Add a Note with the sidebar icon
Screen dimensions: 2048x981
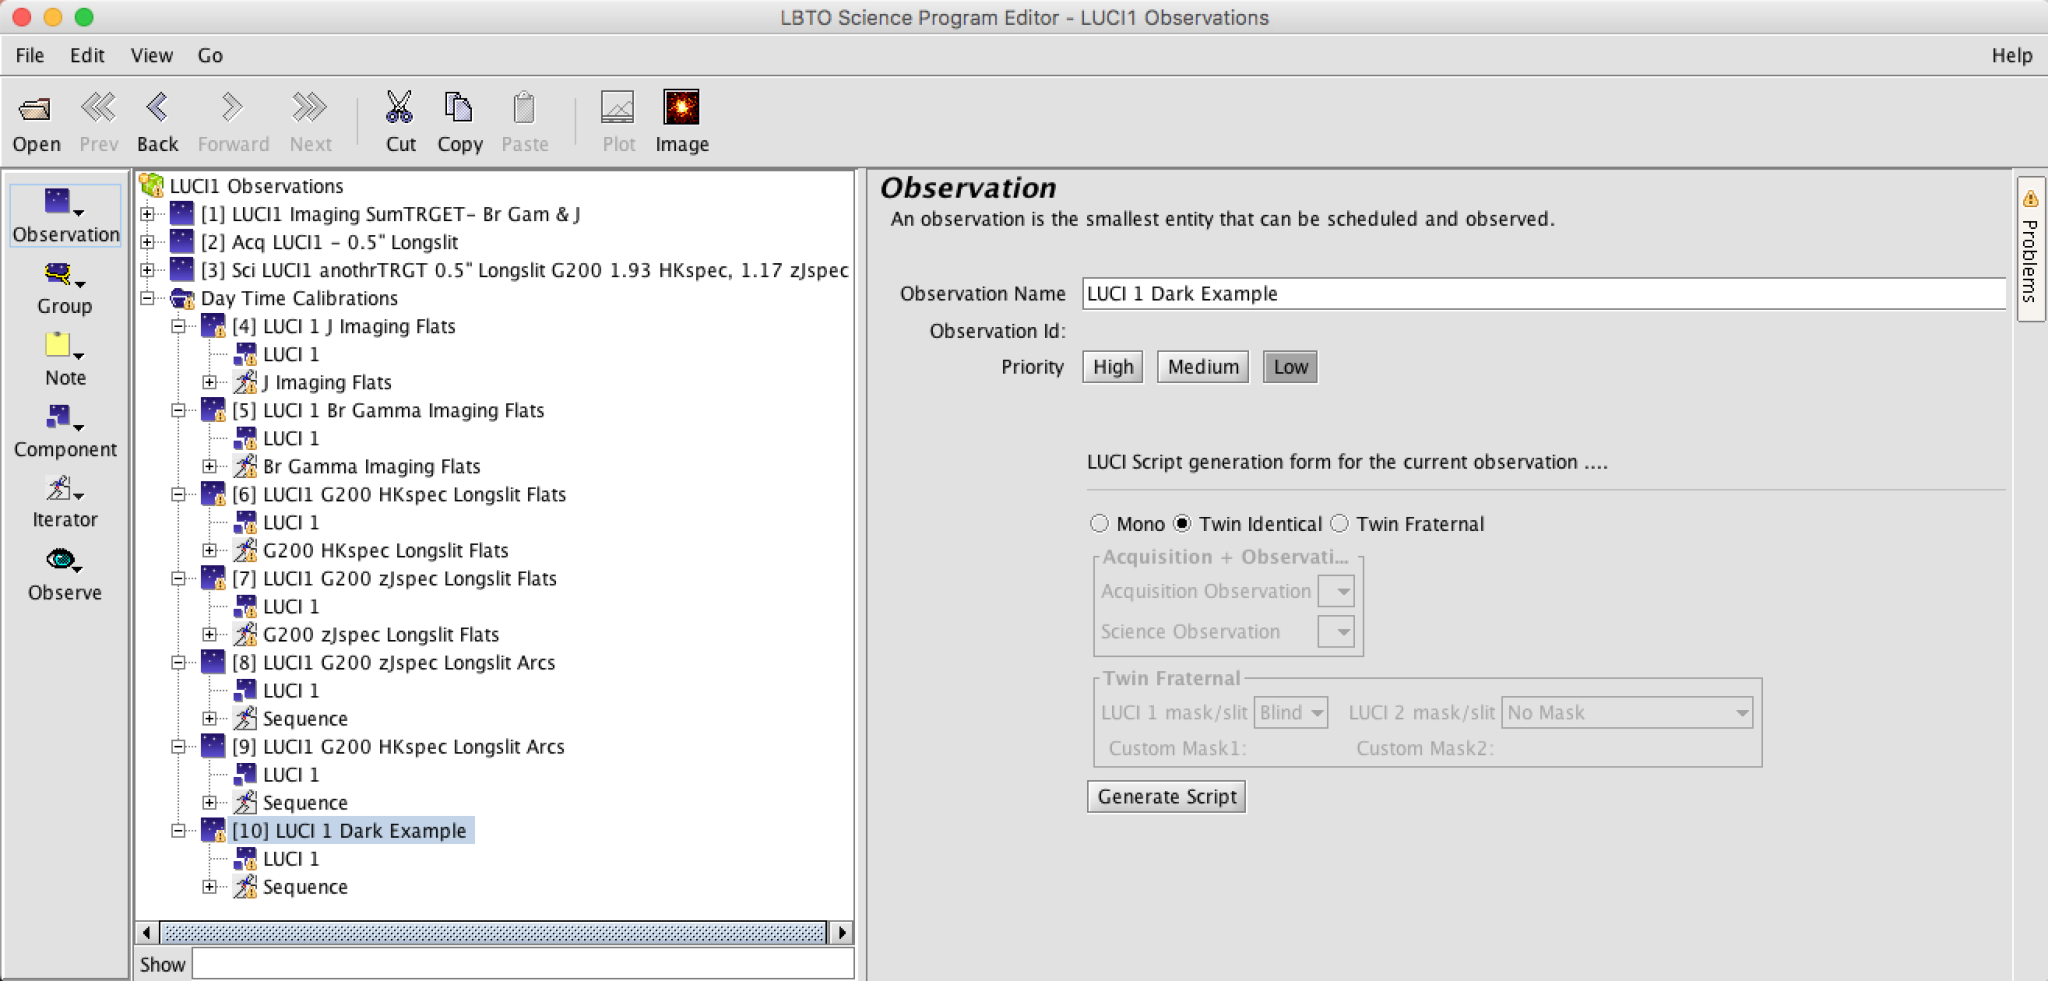(x=63, y=346)
